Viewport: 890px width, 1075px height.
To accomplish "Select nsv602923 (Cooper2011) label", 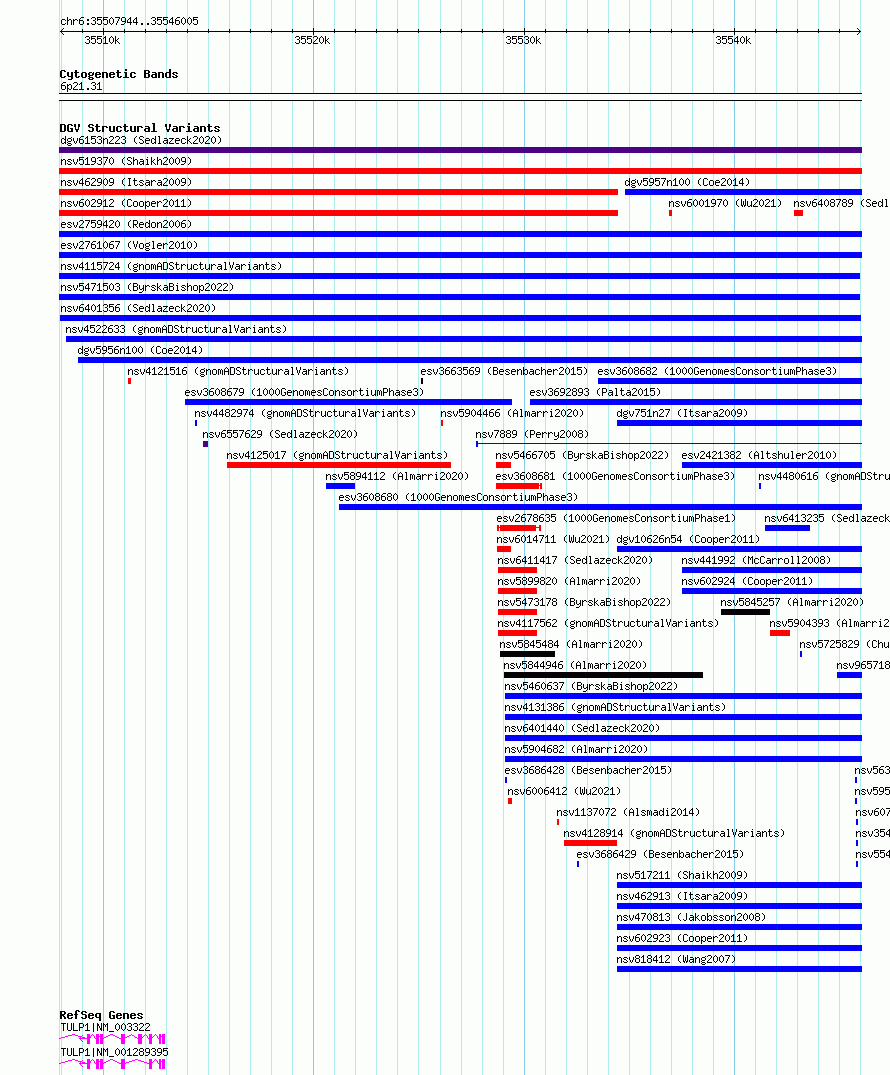I will (x=682, y=938).
